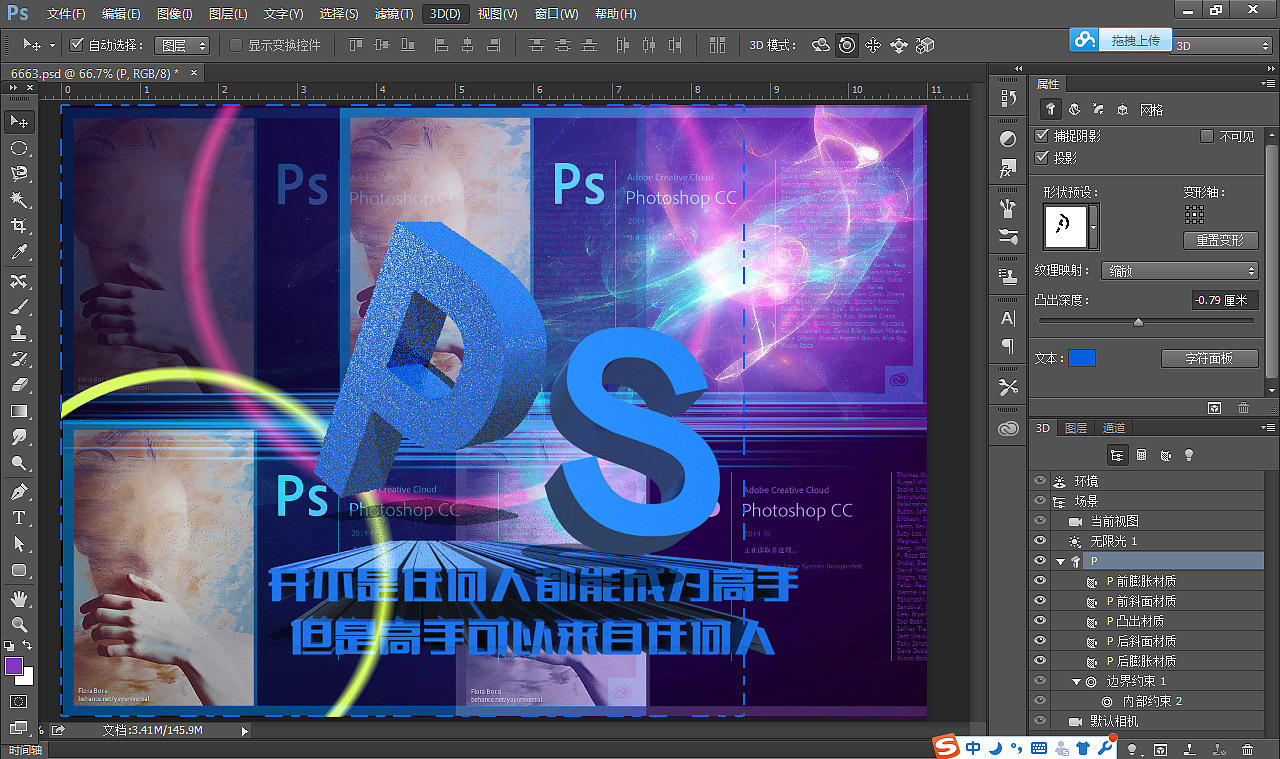
Task: Click the 重置变形 button
Action: (x=1219, y=241)
